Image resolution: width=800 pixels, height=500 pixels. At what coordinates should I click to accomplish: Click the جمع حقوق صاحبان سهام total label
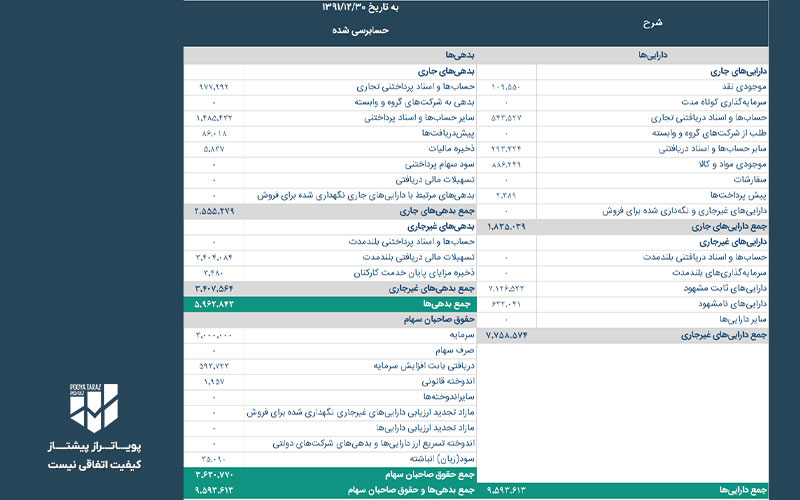pos(430,474)
